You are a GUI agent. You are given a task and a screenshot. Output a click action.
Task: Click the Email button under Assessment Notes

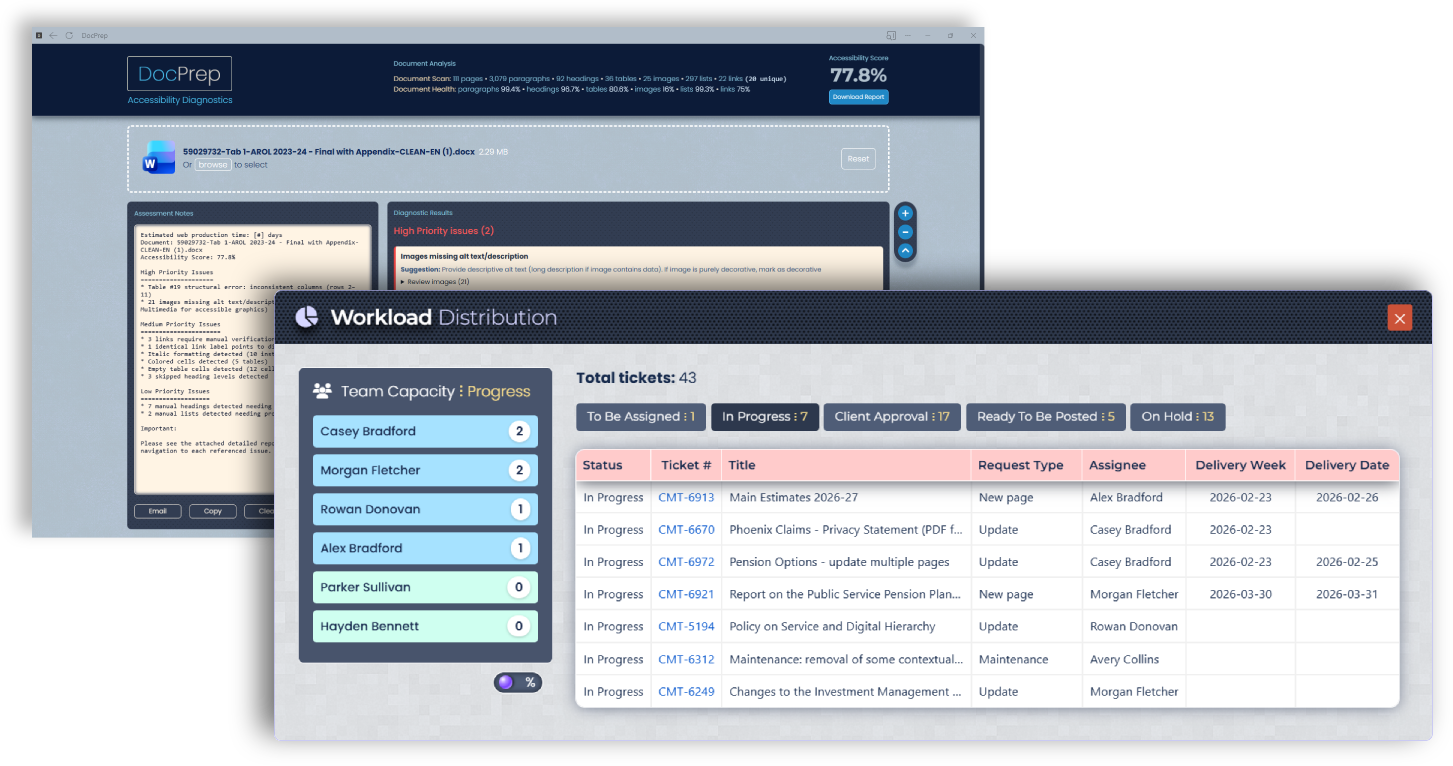[158, 511]
